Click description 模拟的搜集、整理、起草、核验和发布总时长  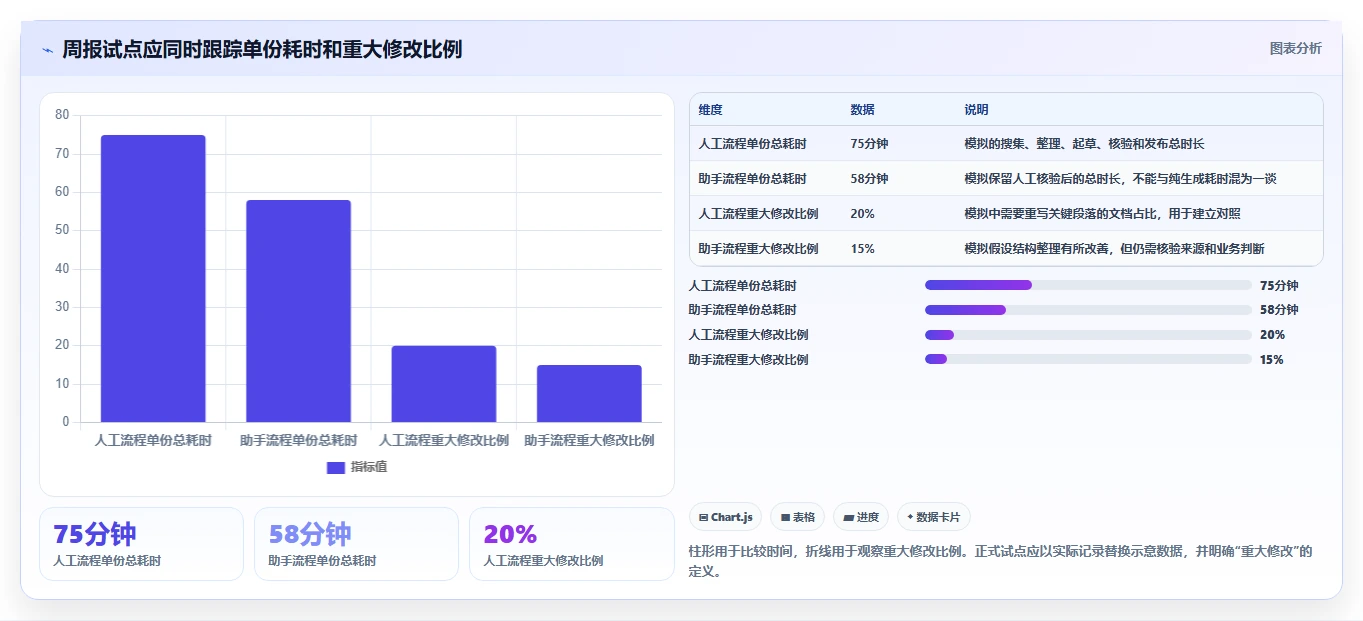click(x=1084, y=144)
